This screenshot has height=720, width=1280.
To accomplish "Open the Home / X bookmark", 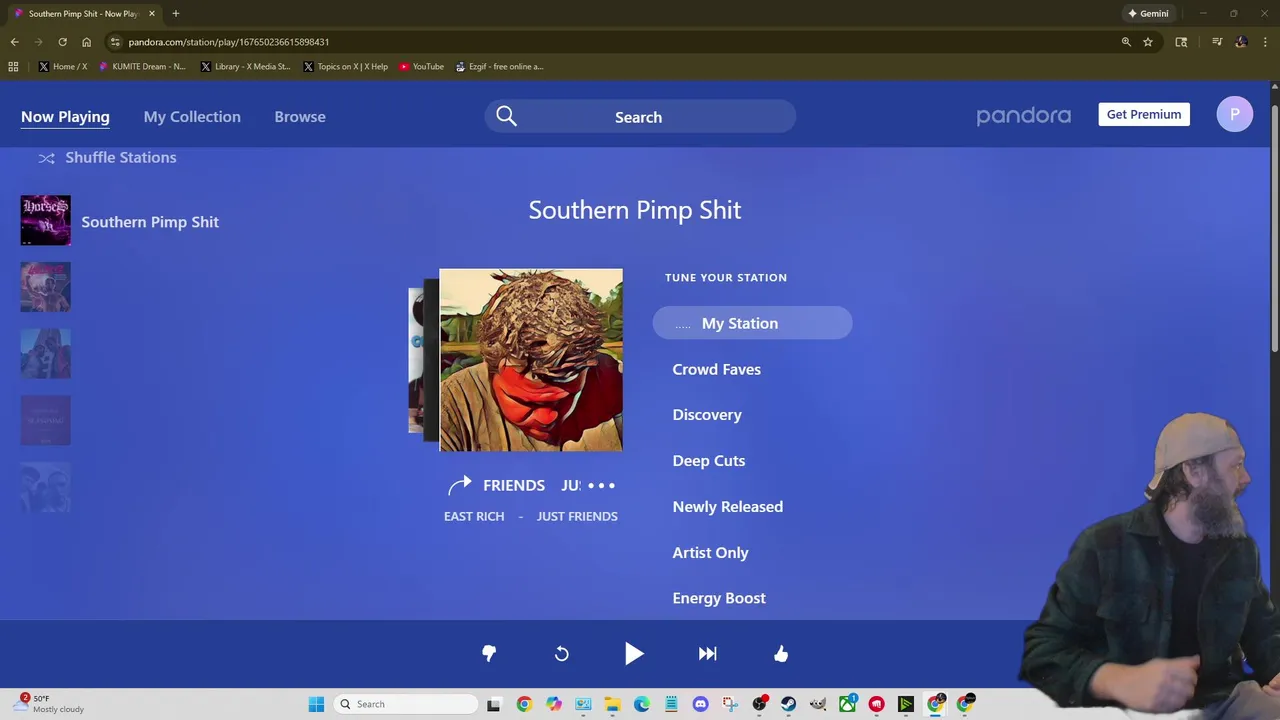I will [63, 67].
